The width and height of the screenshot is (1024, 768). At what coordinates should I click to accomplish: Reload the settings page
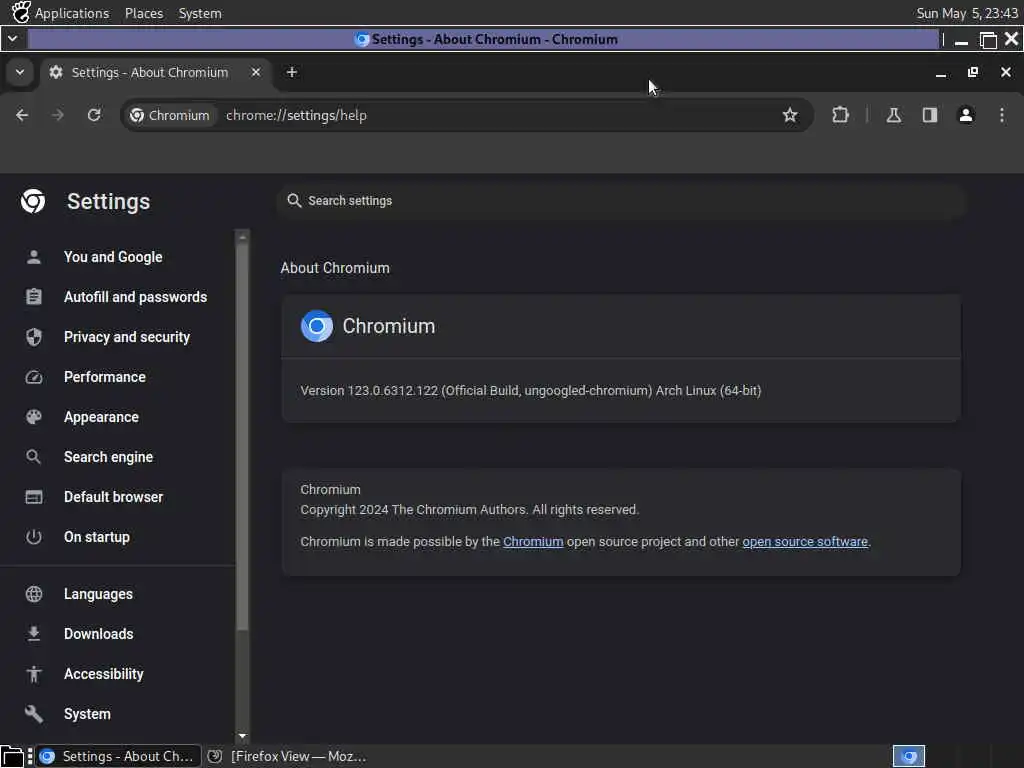[94, 116]
